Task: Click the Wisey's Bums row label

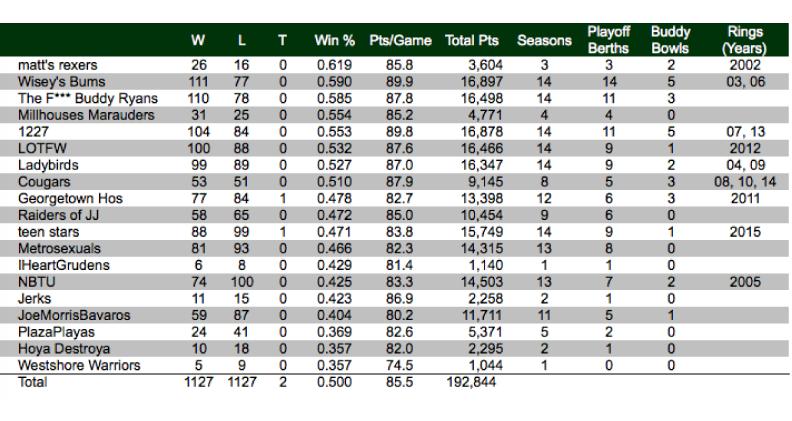Action: [x=62, y=81]
